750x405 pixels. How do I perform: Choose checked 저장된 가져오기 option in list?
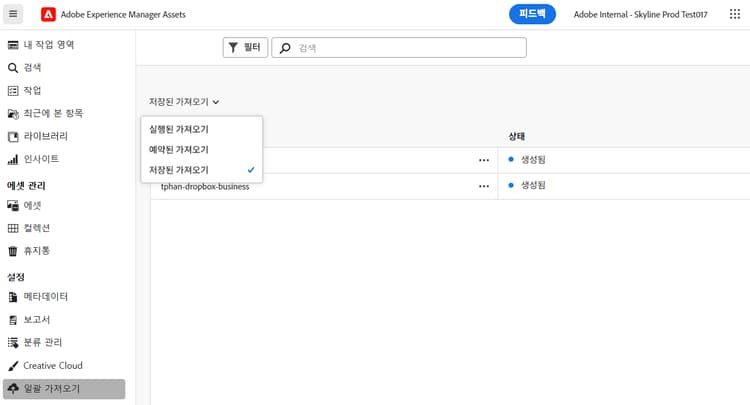(202, 170)
